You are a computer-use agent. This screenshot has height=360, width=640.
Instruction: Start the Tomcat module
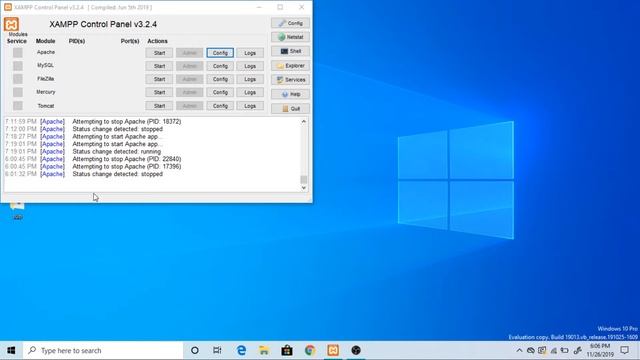159,106
